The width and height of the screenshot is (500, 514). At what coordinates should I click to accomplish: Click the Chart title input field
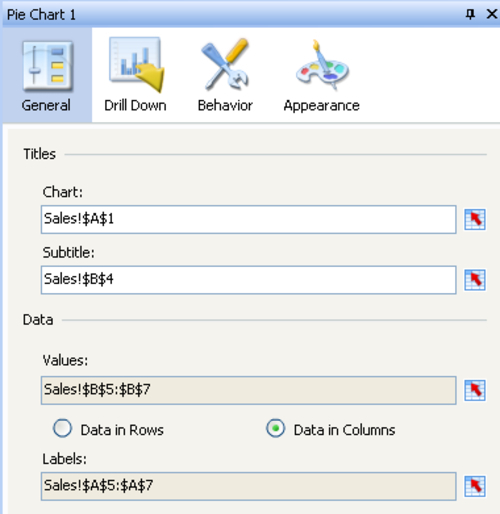pyautogui.click(x=249, y=220)
